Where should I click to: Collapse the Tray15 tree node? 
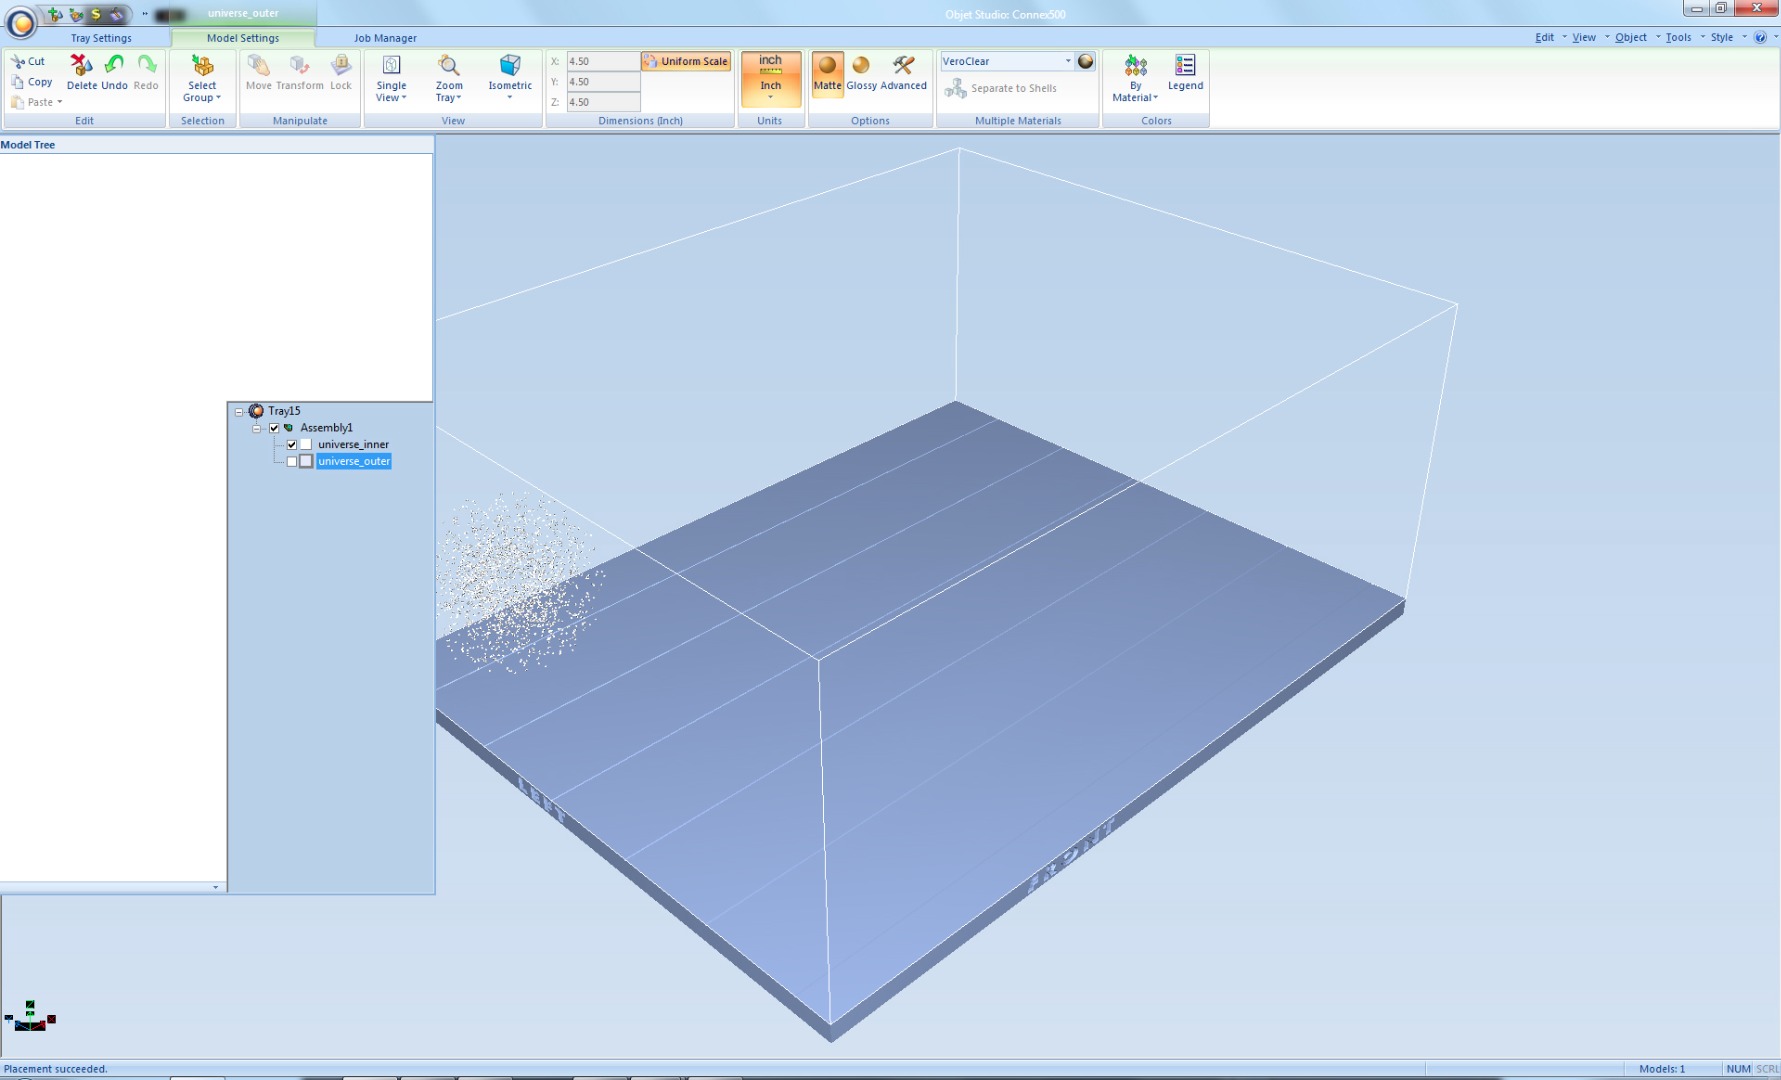(x=239, y=411)
